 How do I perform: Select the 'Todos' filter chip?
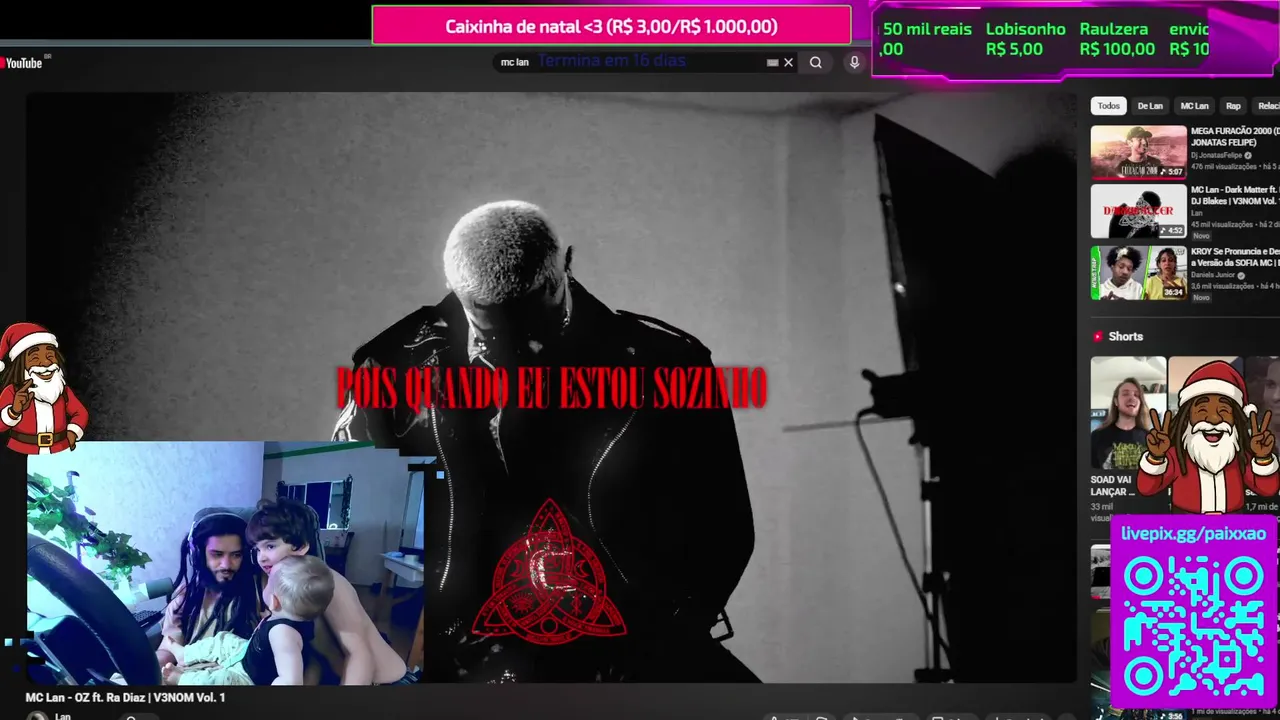tap(1109, 106)
